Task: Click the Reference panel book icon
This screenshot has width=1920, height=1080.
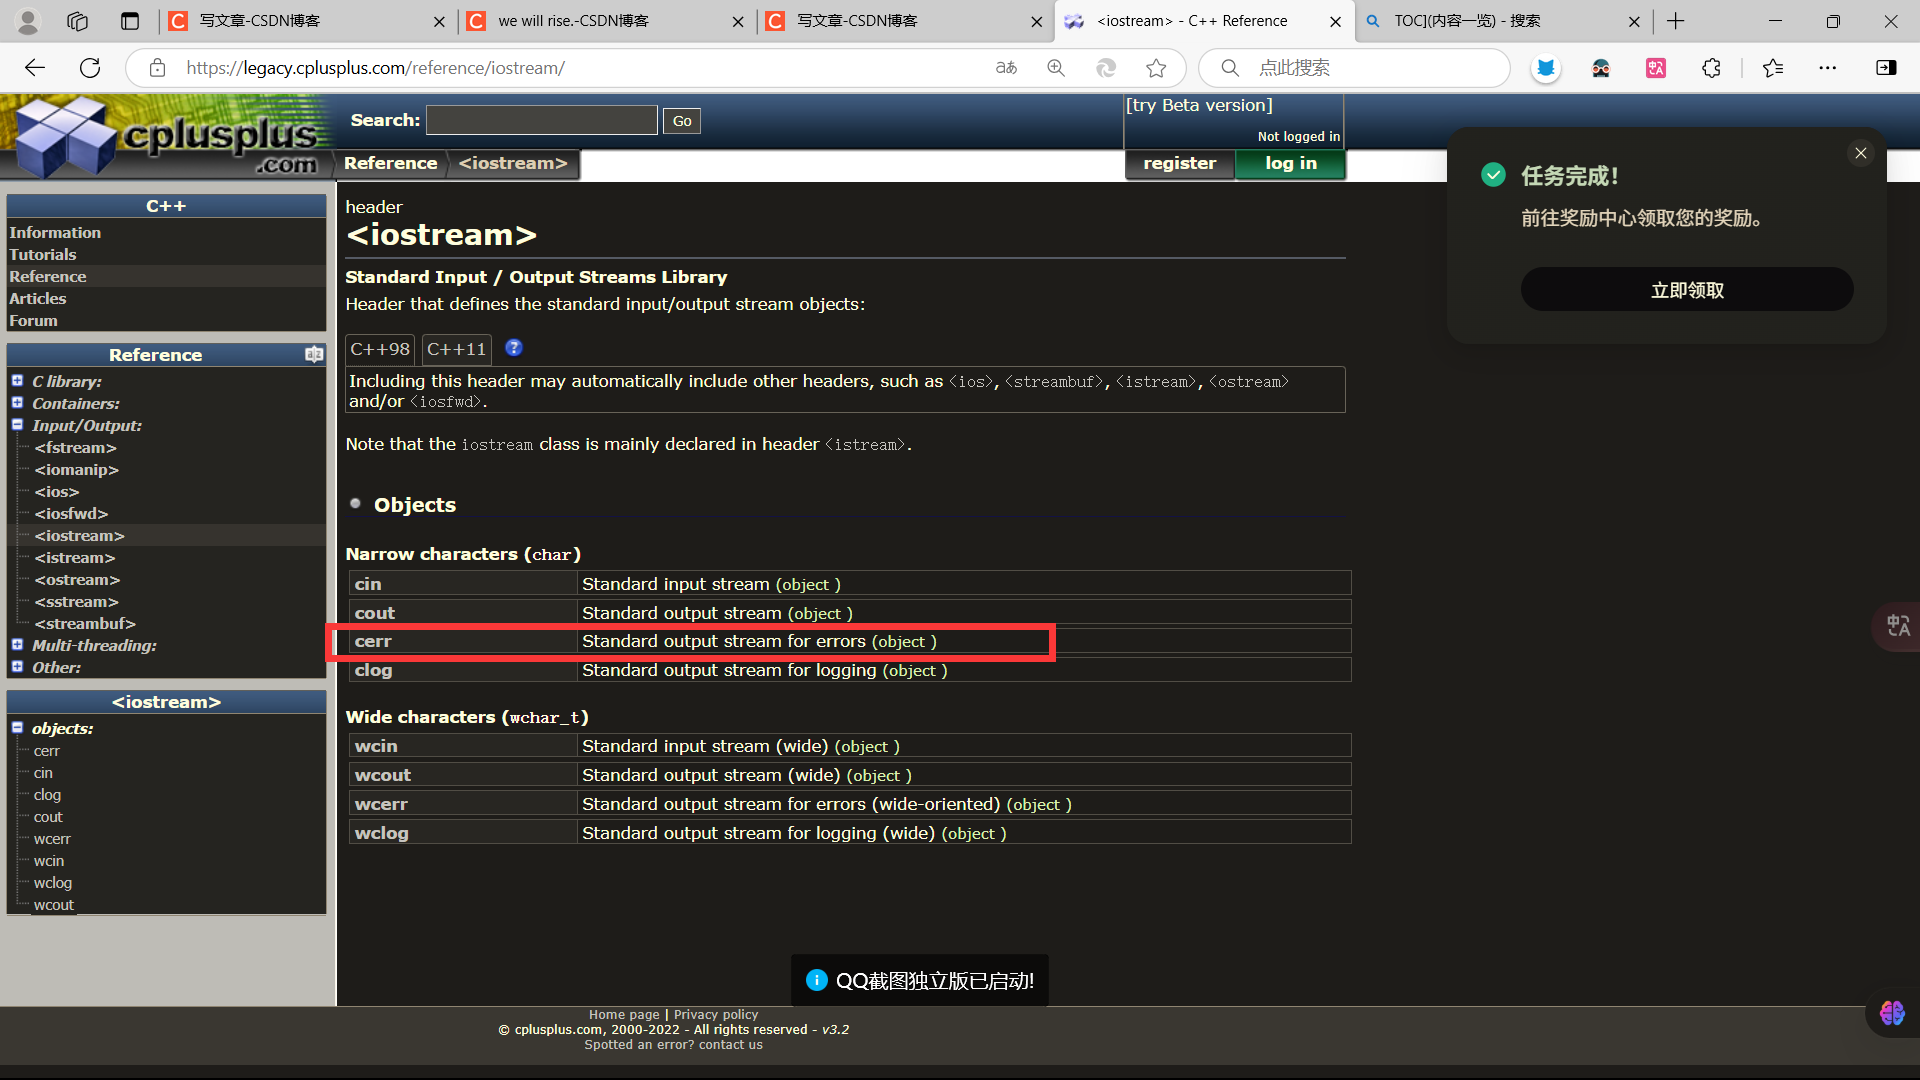Action: click(x=314, y=355)
